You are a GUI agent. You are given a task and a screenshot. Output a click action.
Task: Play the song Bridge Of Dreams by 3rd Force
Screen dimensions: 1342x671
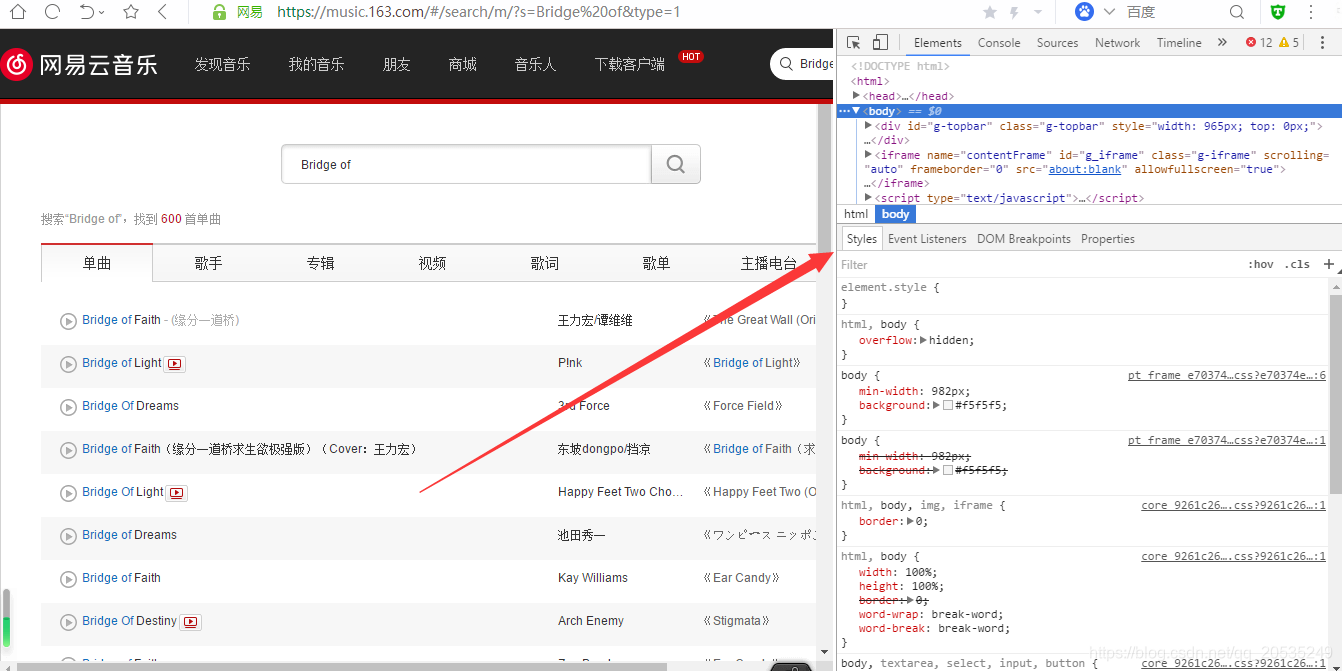(68, 407)
